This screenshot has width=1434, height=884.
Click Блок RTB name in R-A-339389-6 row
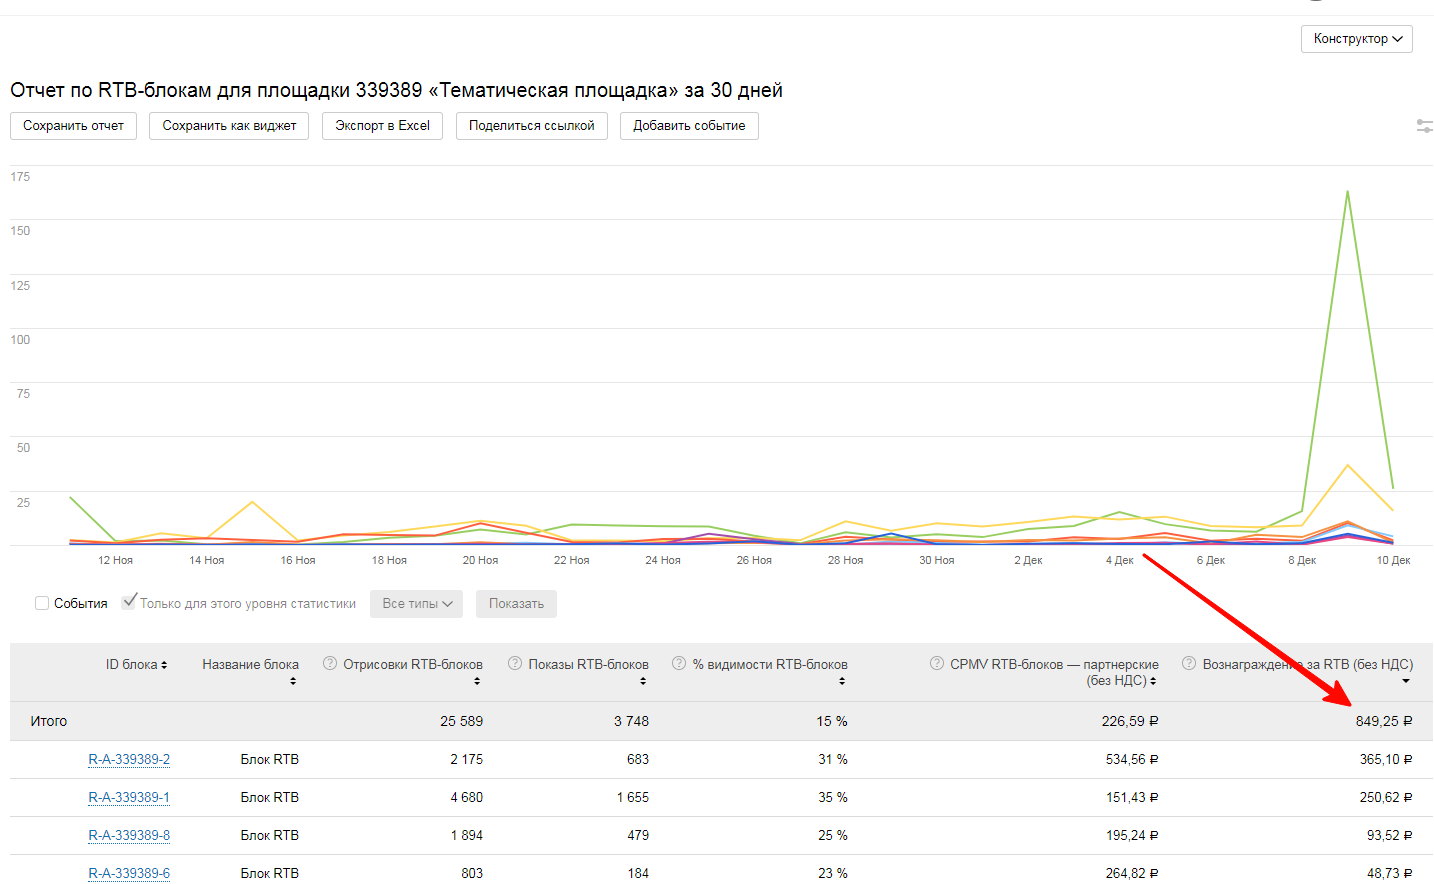(x=270, y=873)
